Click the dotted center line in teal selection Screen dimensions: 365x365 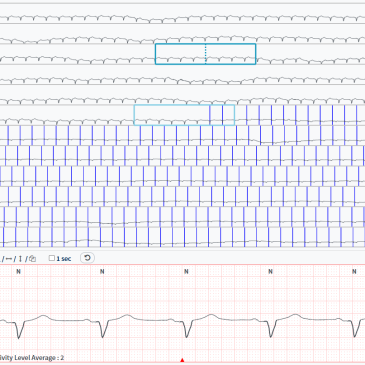pyautogui.click(x=205, y=54)
